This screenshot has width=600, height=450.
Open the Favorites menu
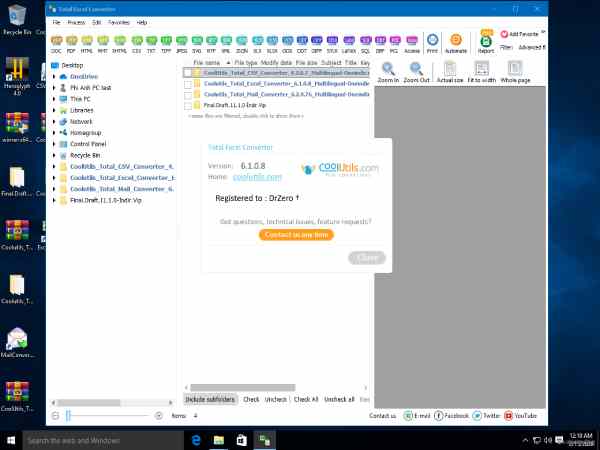[119, 23]
